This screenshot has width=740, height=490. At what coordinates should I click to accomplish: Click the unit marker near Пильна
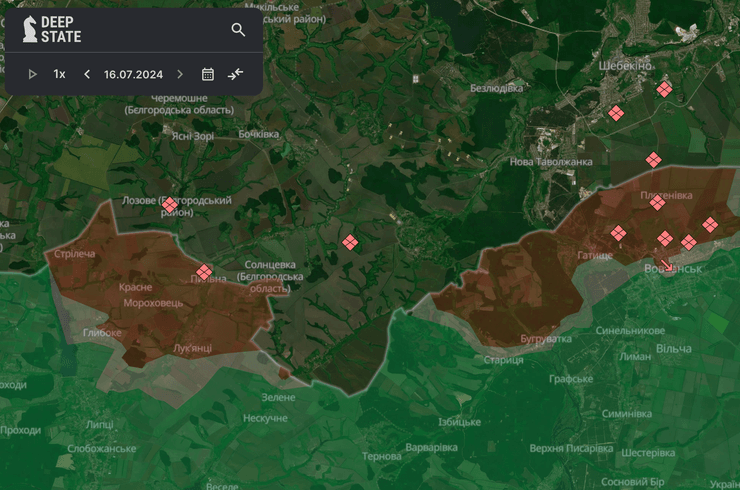[x=204, y=272]
